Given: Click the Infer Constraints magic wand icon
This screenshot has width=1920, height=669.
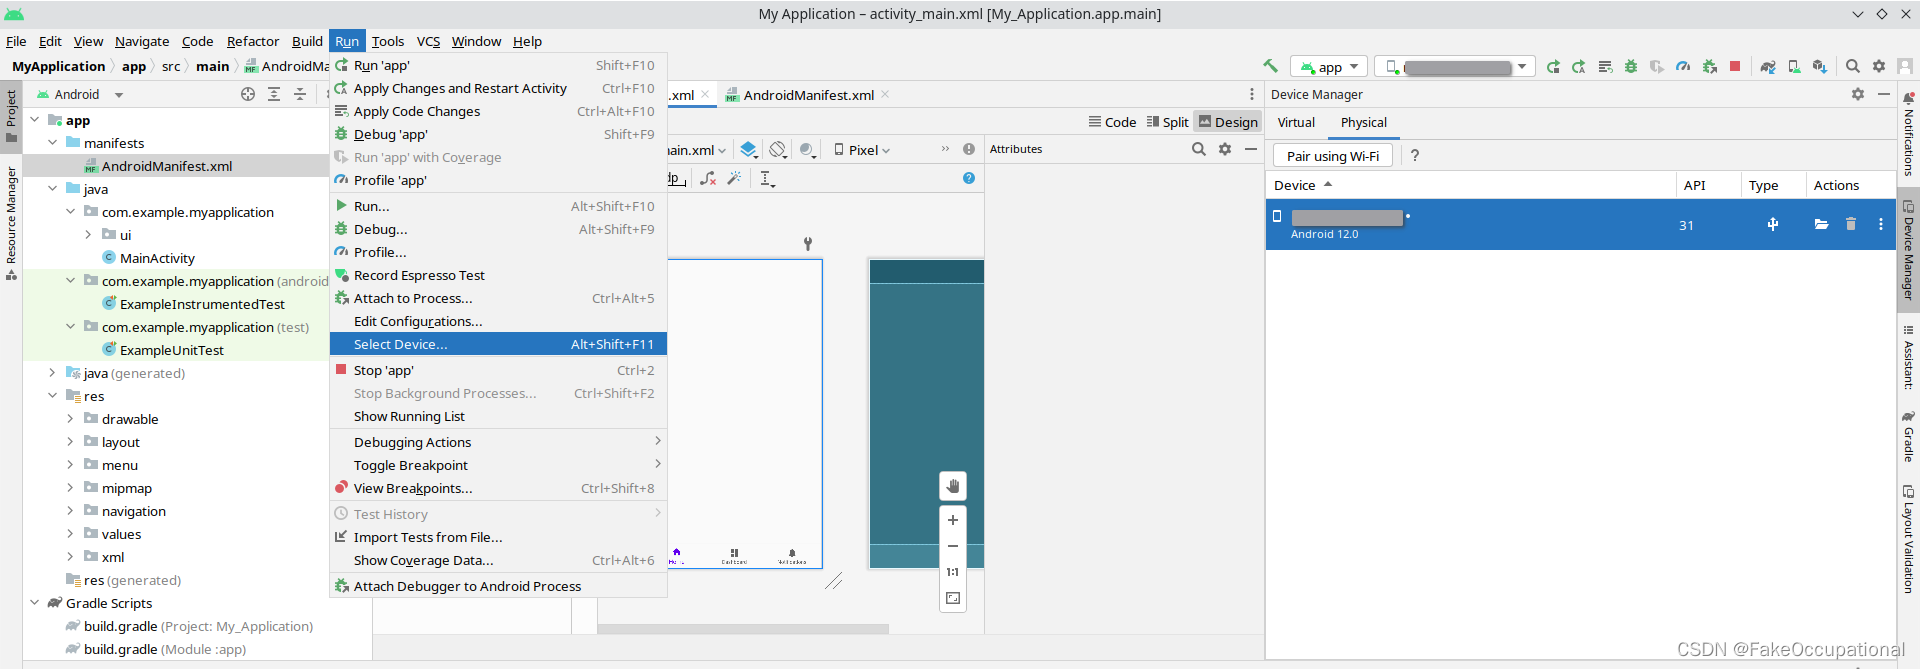Looking at the screenshot, I should [734, 178].
